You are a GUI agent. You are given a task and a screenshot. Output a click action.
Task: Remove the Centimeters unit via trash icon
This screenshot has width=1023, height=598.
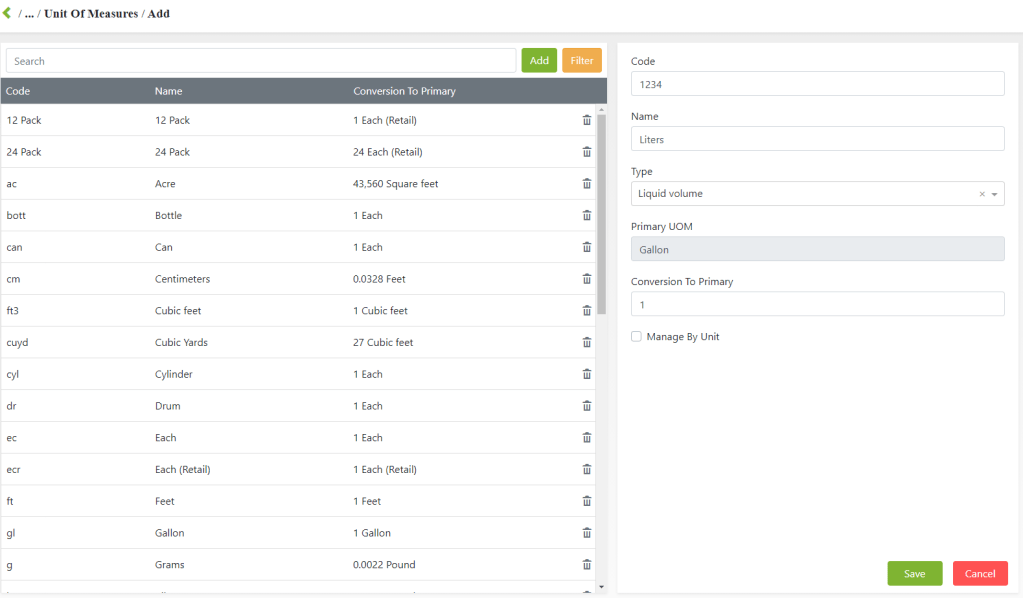(x=587, y=279)
